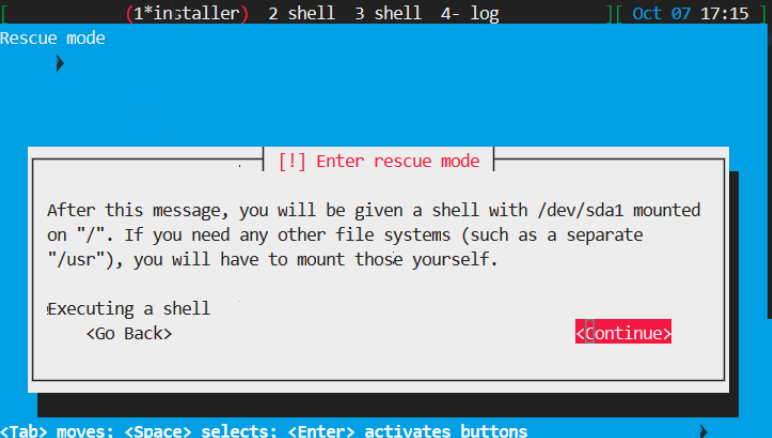Image resolution: width=772 pixels, height=438 pixels.
Task: Switch to the 2 shell tab
Action: (x=301, y=13)
